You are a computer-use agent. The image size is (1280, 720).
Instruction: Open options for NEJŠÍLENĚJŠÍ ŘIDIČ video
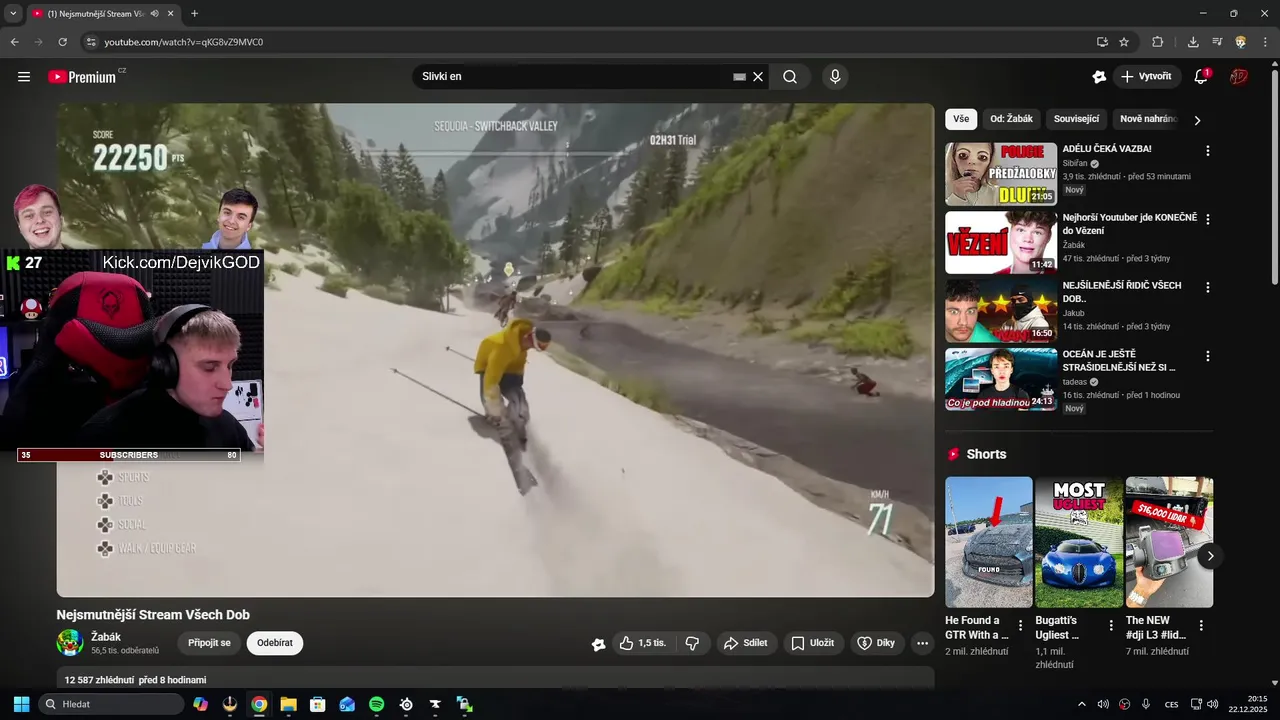(x=1207, y=287)
